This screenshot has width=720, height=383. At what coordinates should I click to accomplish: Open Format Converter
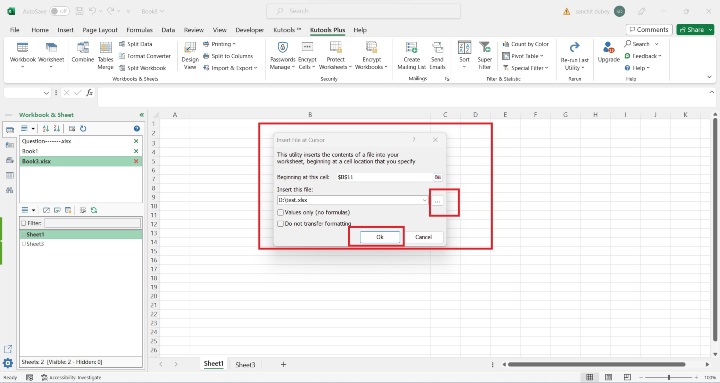(145, 56)
